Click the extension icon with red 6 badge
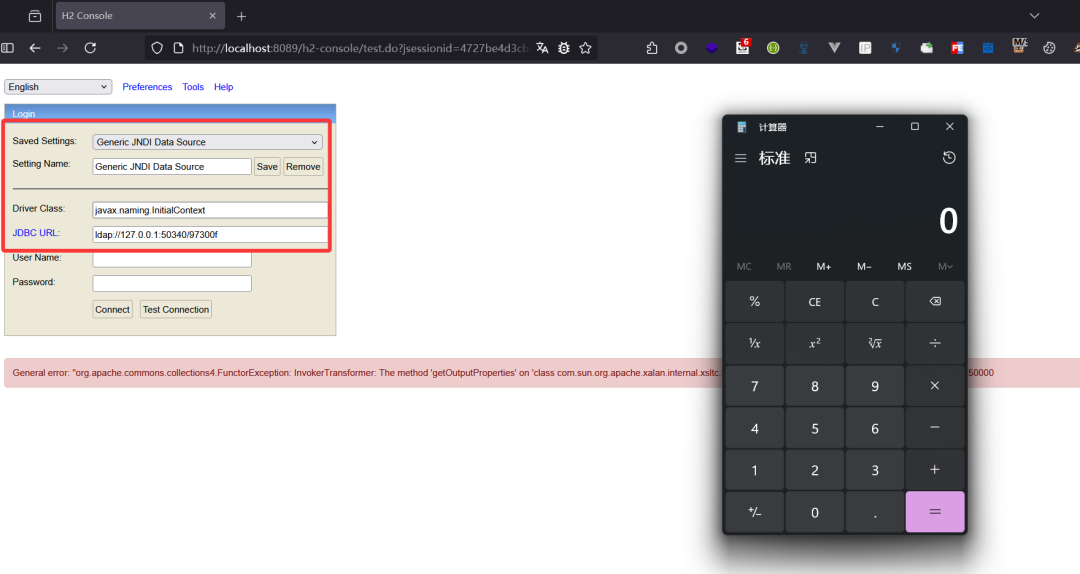This screenshot has height=574, width=1080. [x=742, y=47]
